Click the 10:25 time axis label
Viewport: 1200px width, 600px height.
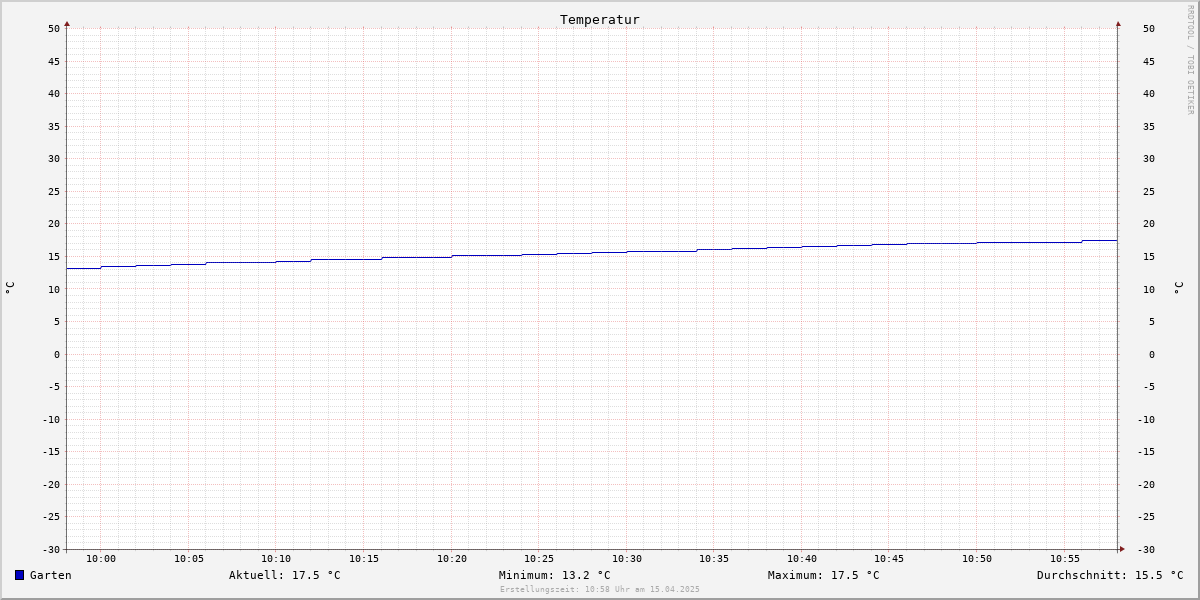coord(539,559)
